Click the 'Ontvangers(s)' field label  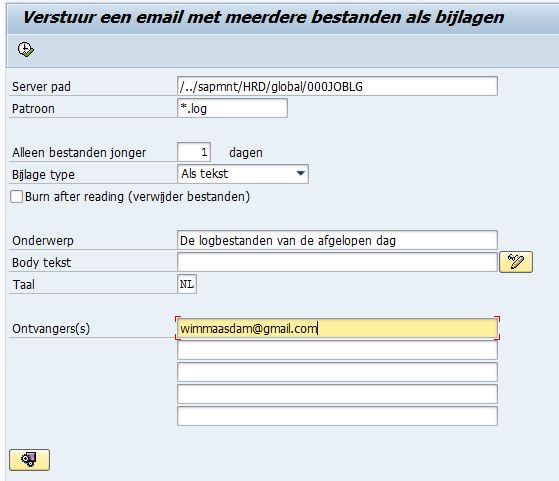(x=51, y=328)
